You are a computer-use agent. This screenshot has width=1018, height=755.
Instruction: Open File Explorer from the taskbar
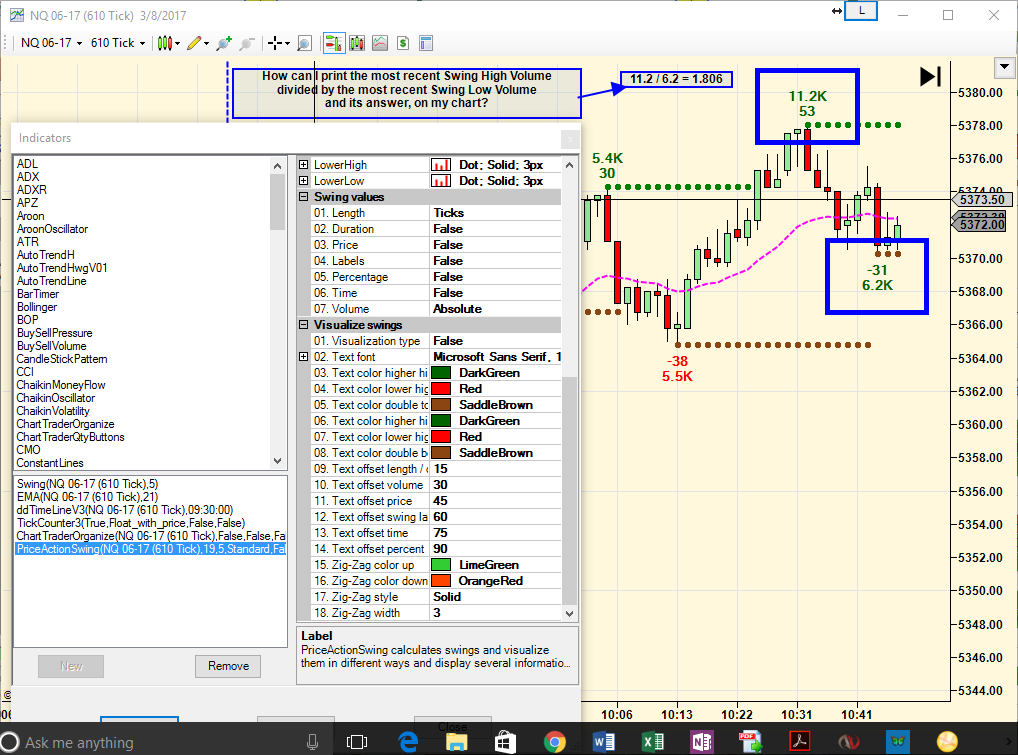click(456, 741)
